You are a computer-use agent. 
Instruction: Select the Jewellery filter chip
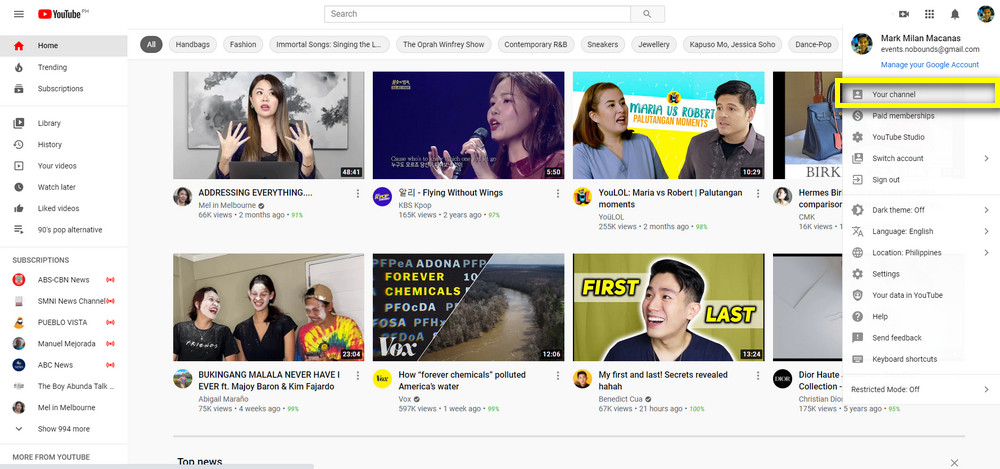[654, 45]
